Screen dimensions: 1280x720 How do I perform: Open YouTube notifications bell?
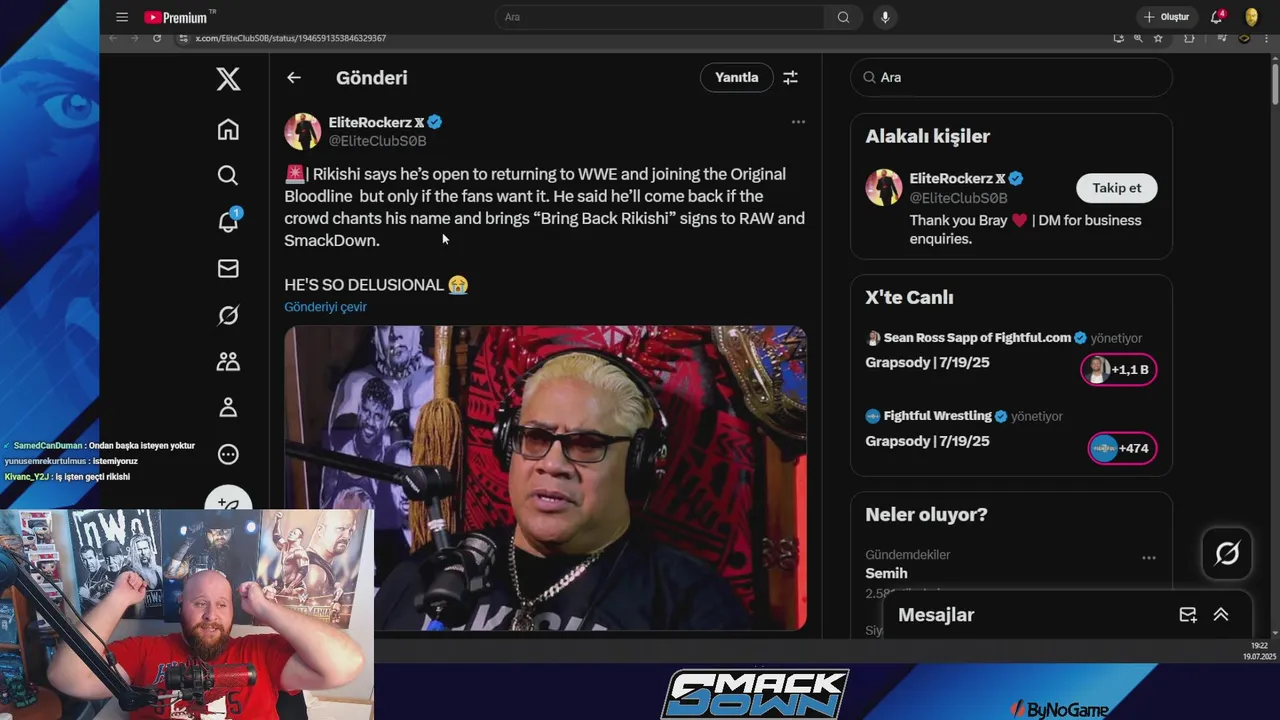[x=1217, y=17]
